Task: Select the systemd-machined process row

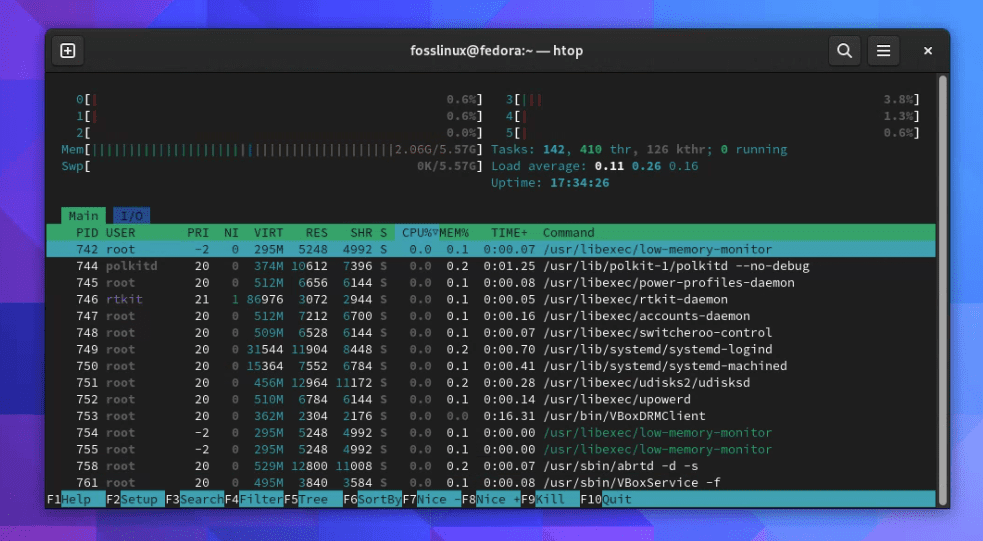Action: (491, 366)
